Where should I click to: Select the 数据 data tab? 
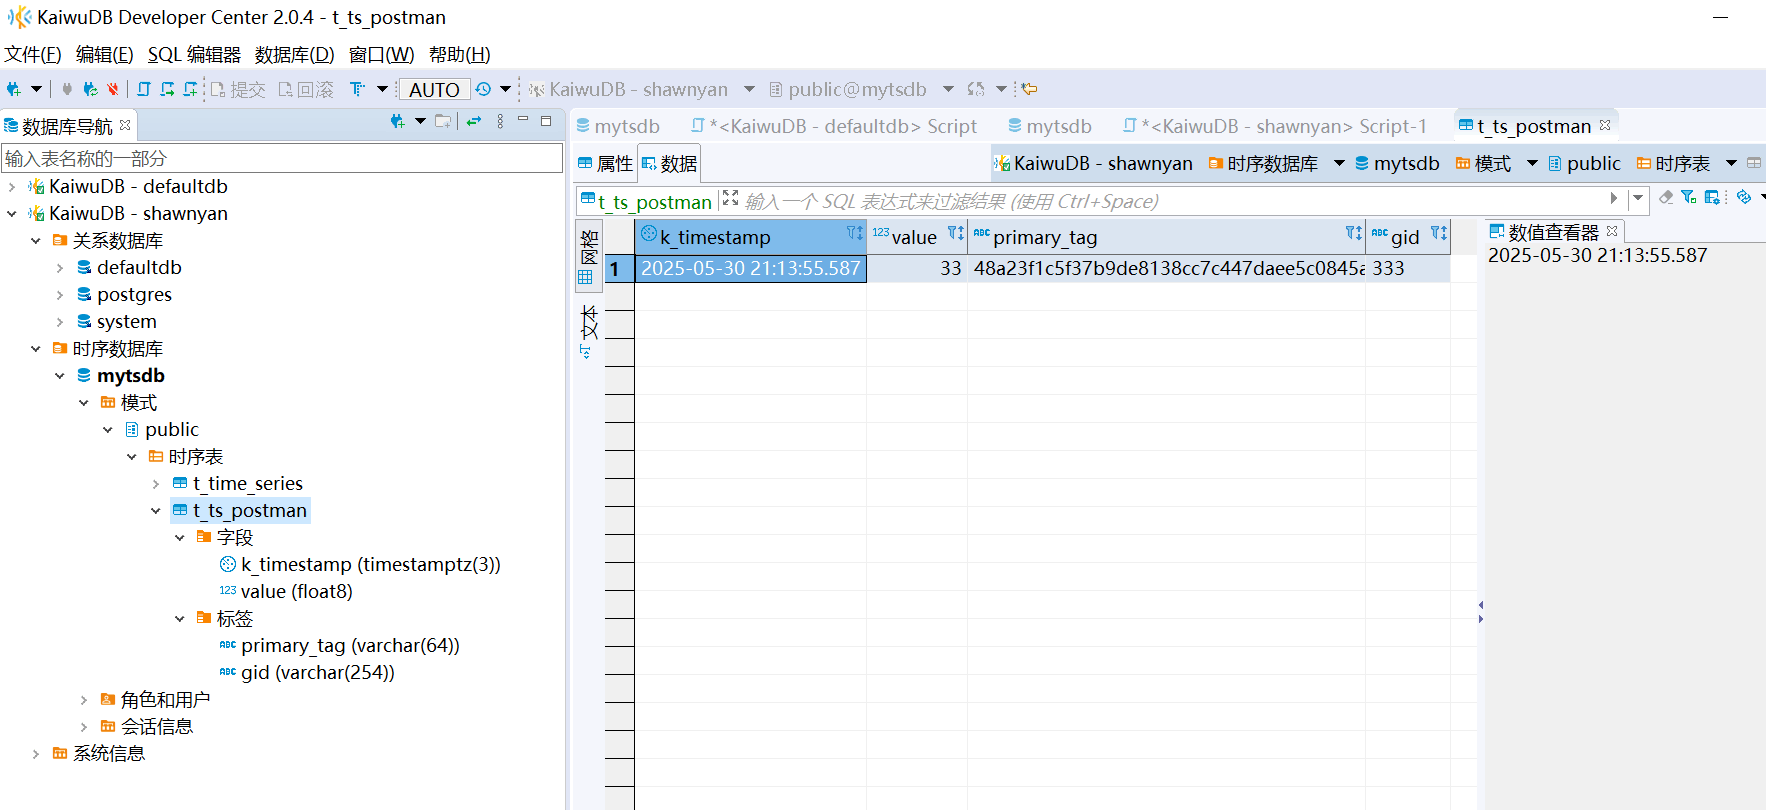pos(669,163)
